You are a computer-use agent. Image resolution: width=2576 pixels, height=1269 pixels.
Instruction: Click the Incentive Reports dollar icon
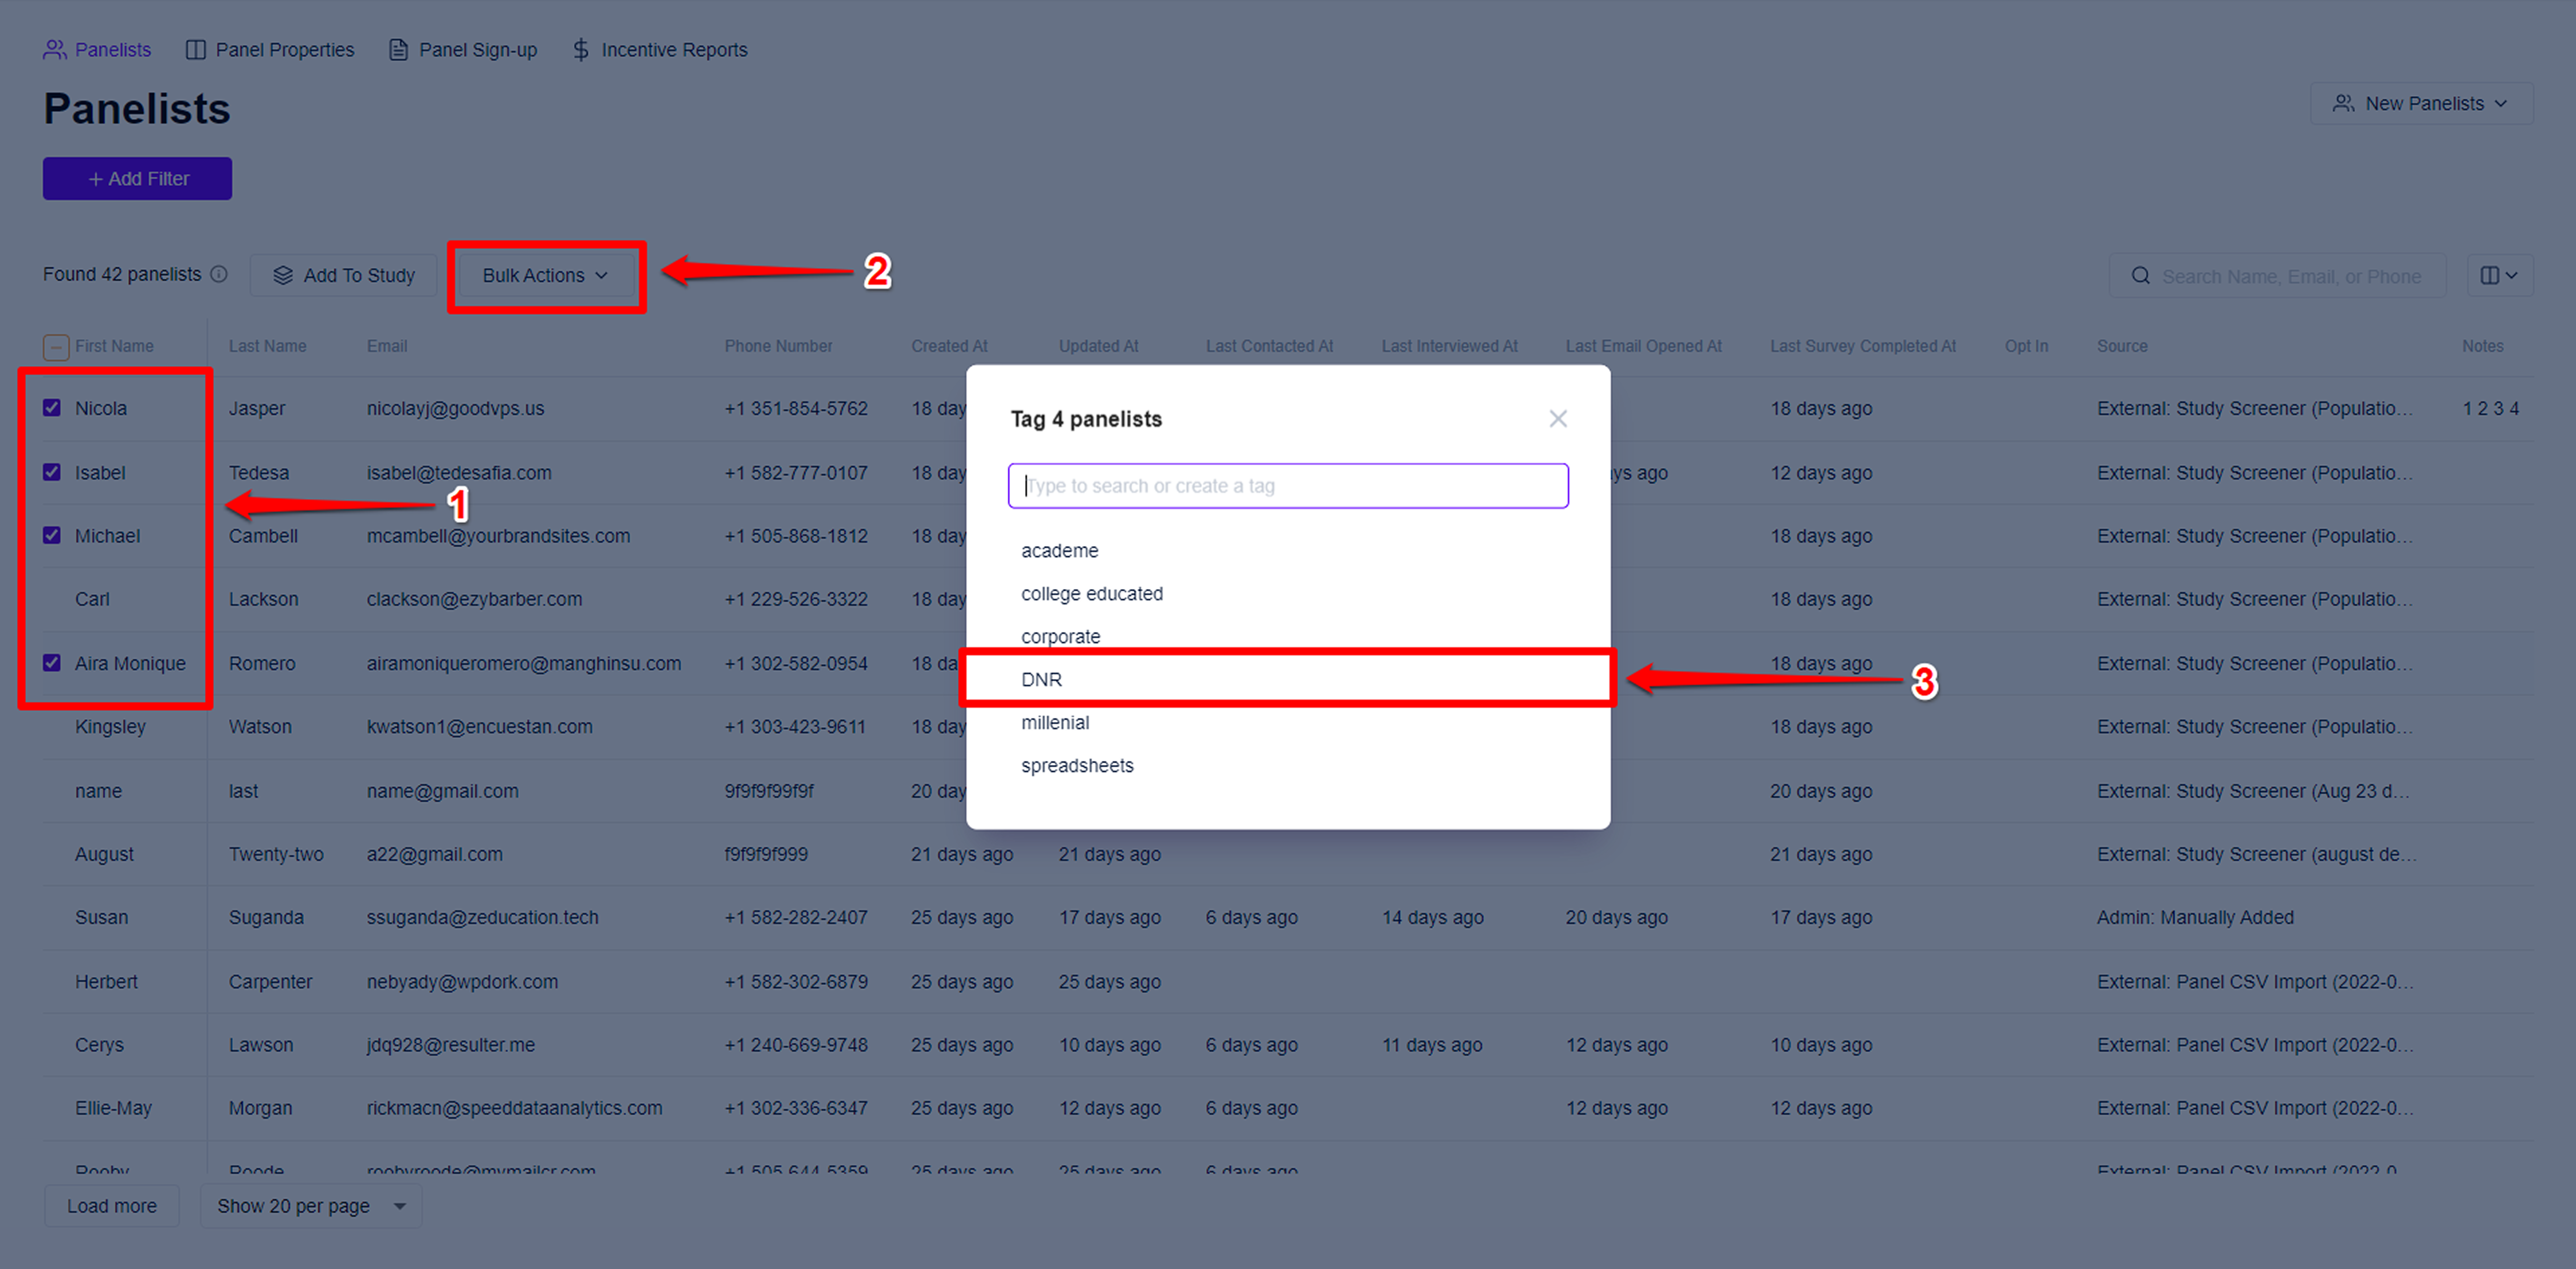click(581, 50)
